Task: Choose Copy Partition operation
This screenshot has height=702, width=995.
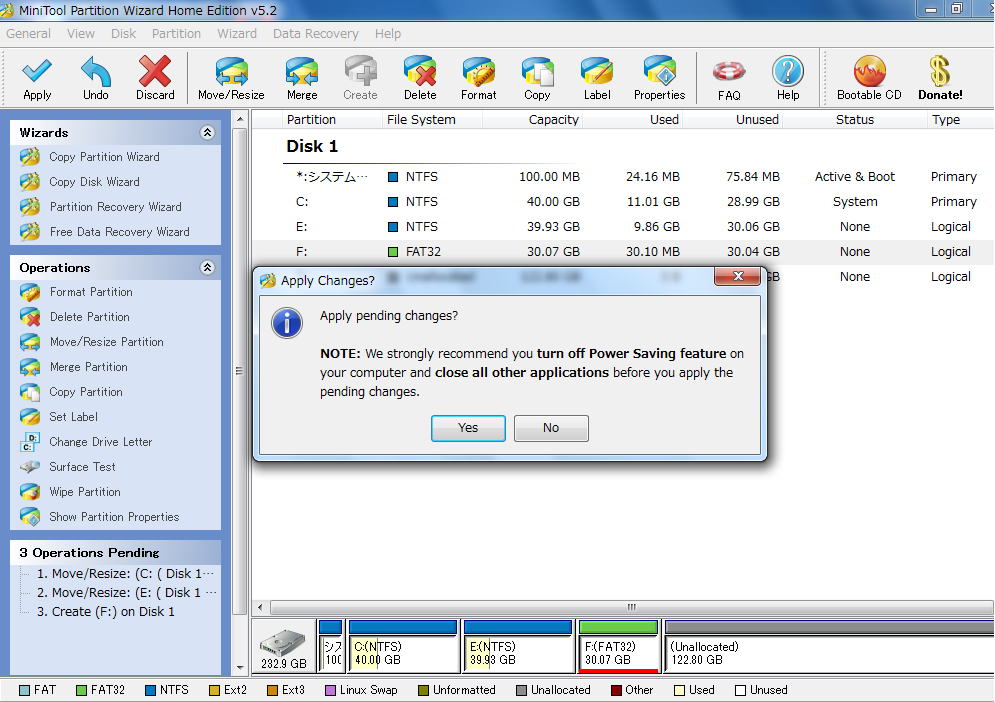Action: click(x=86, y=392)
